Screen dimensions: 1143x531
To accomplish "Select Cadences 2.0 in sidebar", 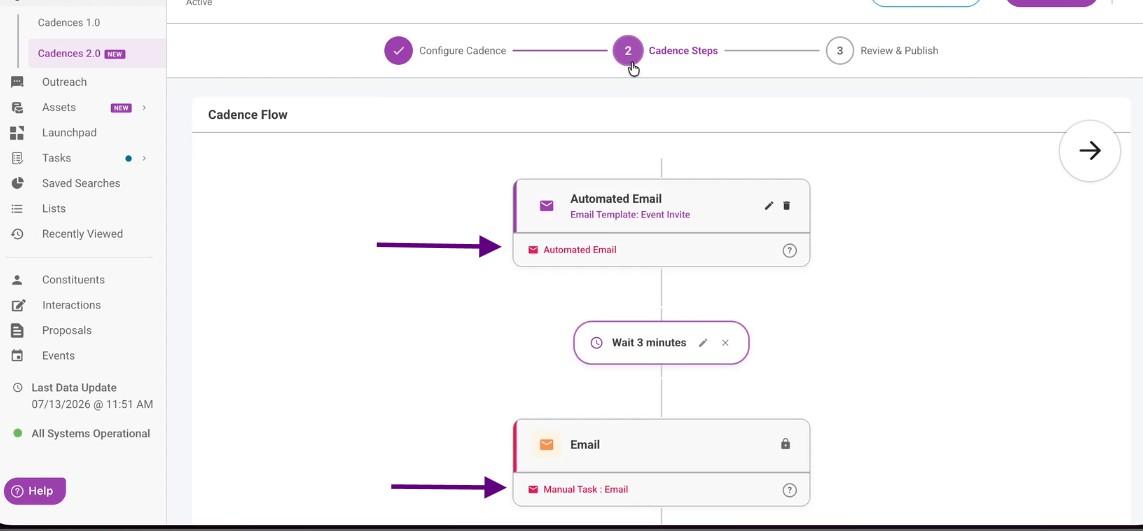I will [x=81, y=53].
